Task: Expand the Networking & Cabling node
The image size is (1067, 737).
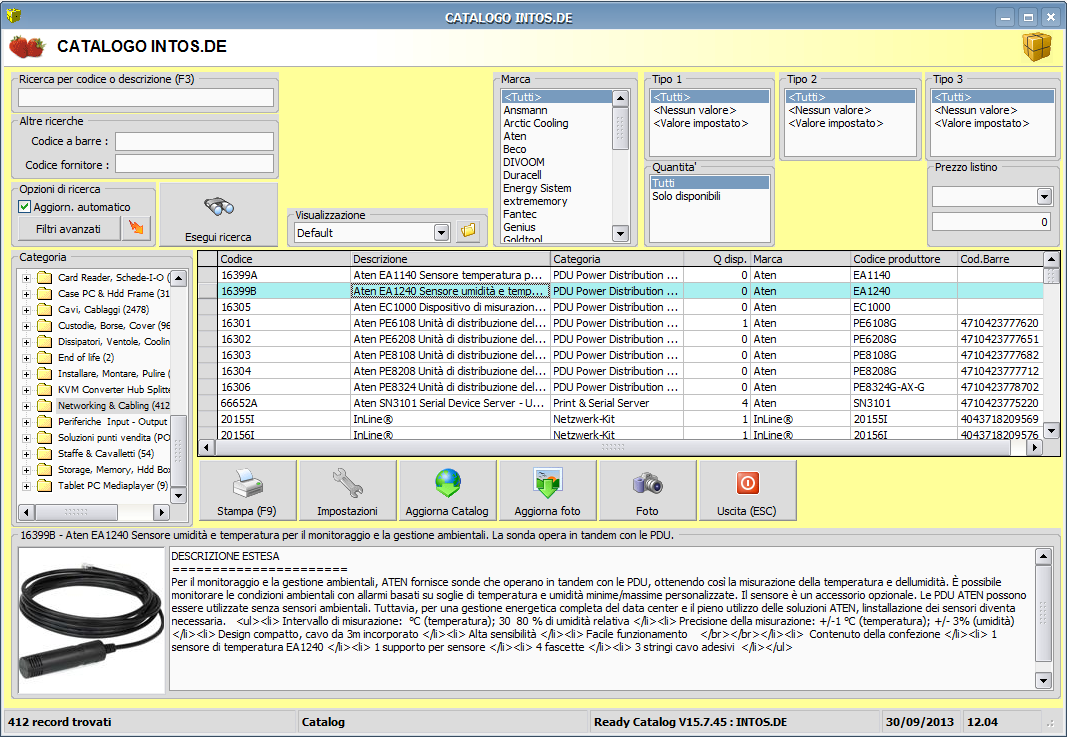Action: (x=26, y=406)
